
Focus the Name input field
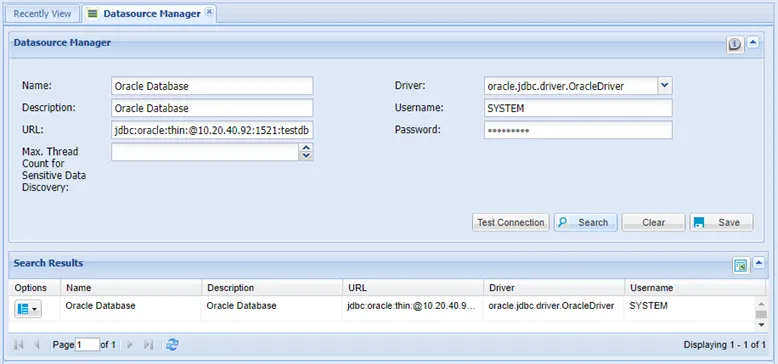pos(212,86)
